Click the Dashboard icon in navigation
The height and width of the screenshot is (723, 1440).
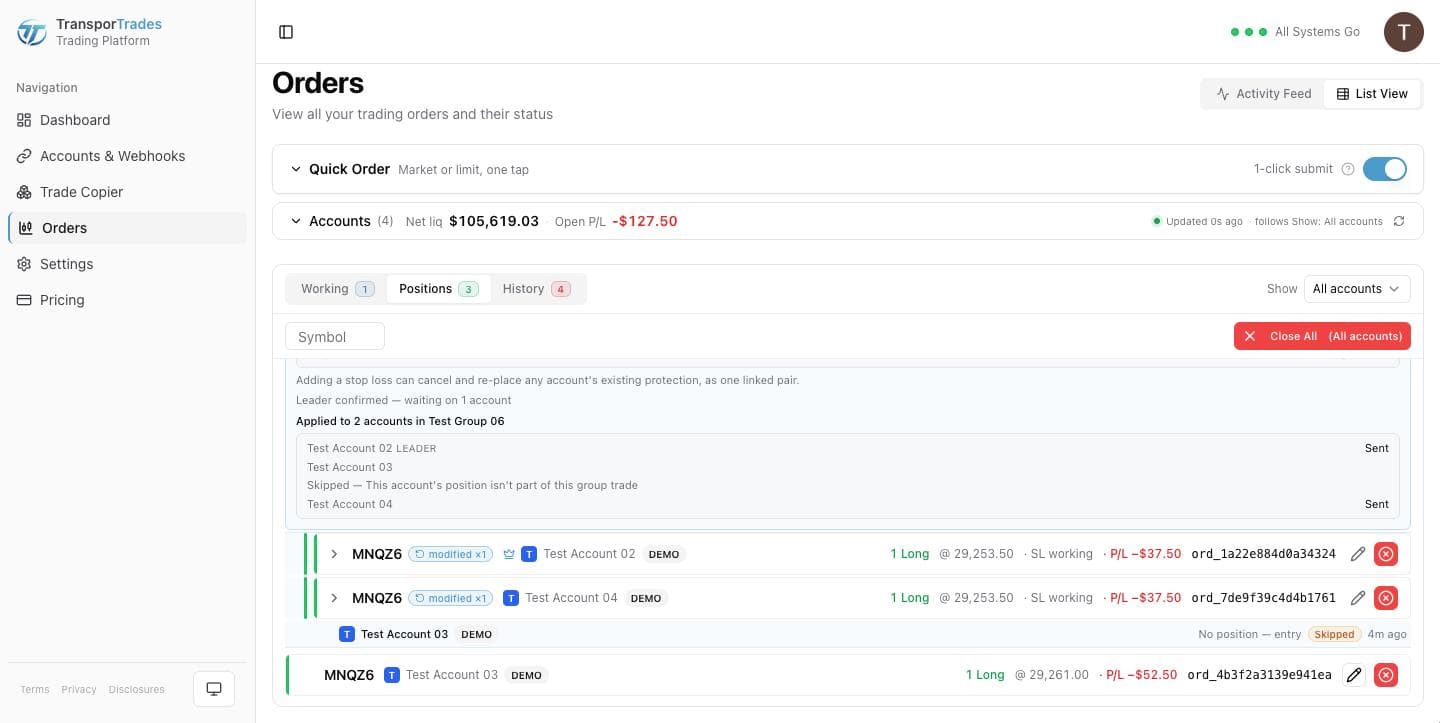24,120
